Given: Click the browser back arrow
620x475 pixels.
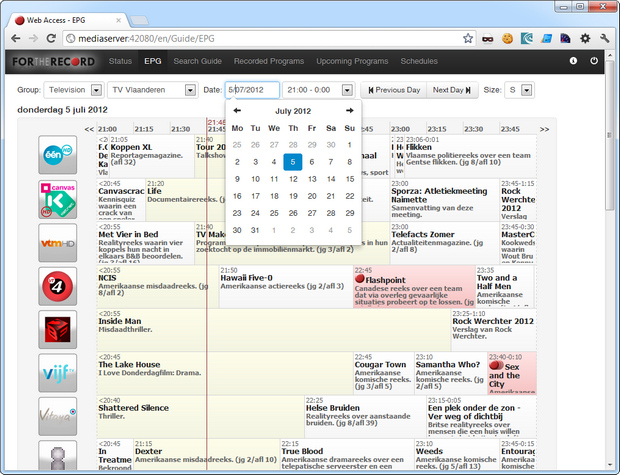Looking at the screenshot, I should [x=15, y=38].
